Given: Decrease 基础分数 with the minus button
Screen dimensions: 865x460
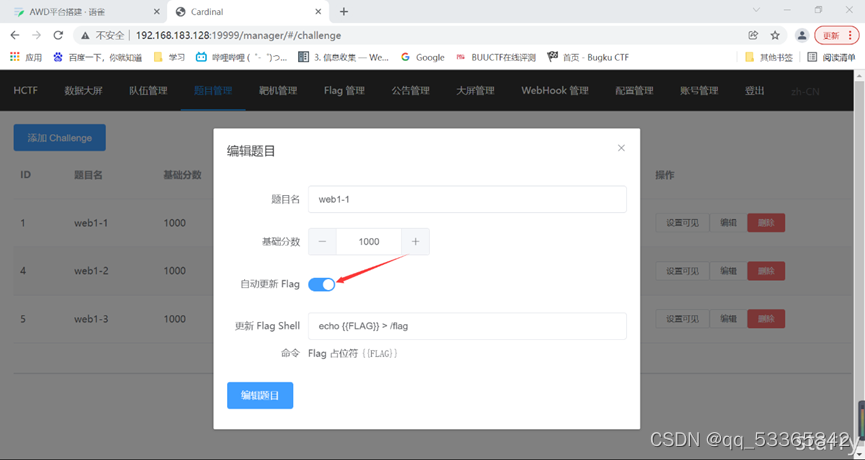Looking at the screenshot, I should 323,242.
